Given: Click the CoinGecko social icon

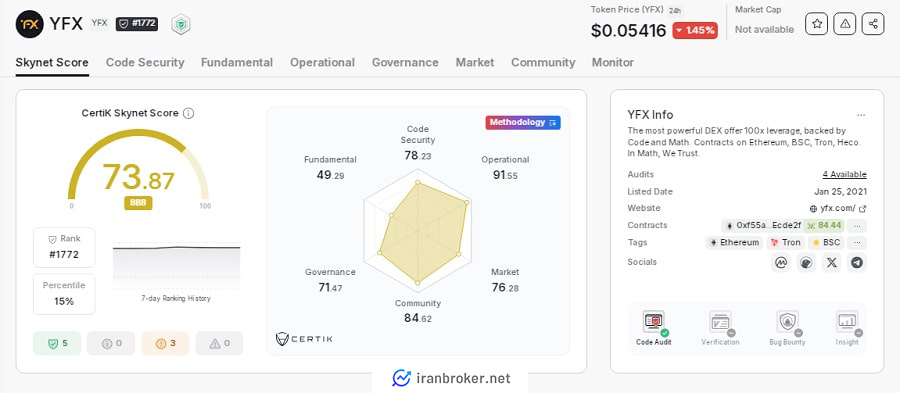Looking at the screenshot, I should pyautogui.click(x=806, y=262).
